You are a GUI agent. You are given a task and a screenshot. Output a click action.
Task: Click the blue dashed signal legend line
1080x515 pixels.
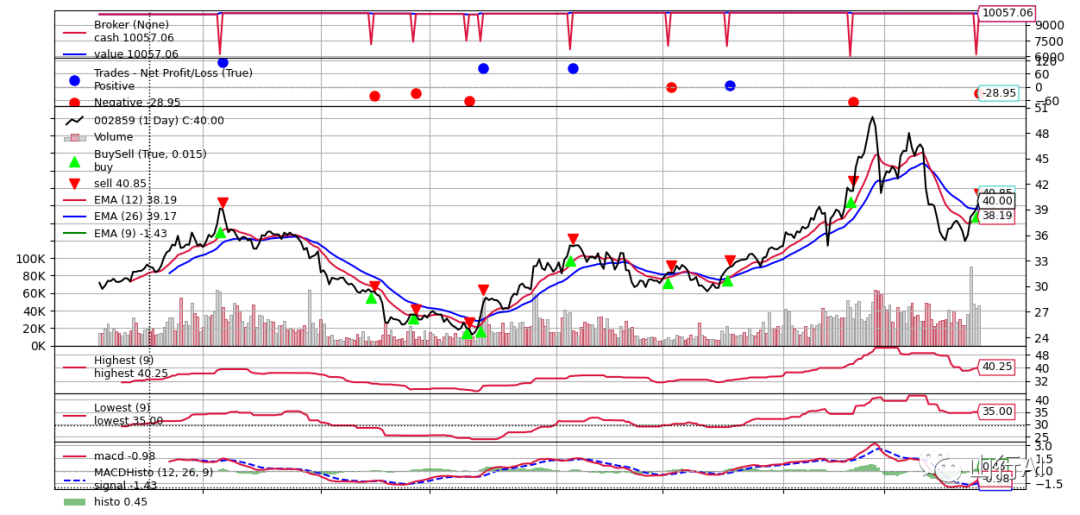[x=74, y=479]
